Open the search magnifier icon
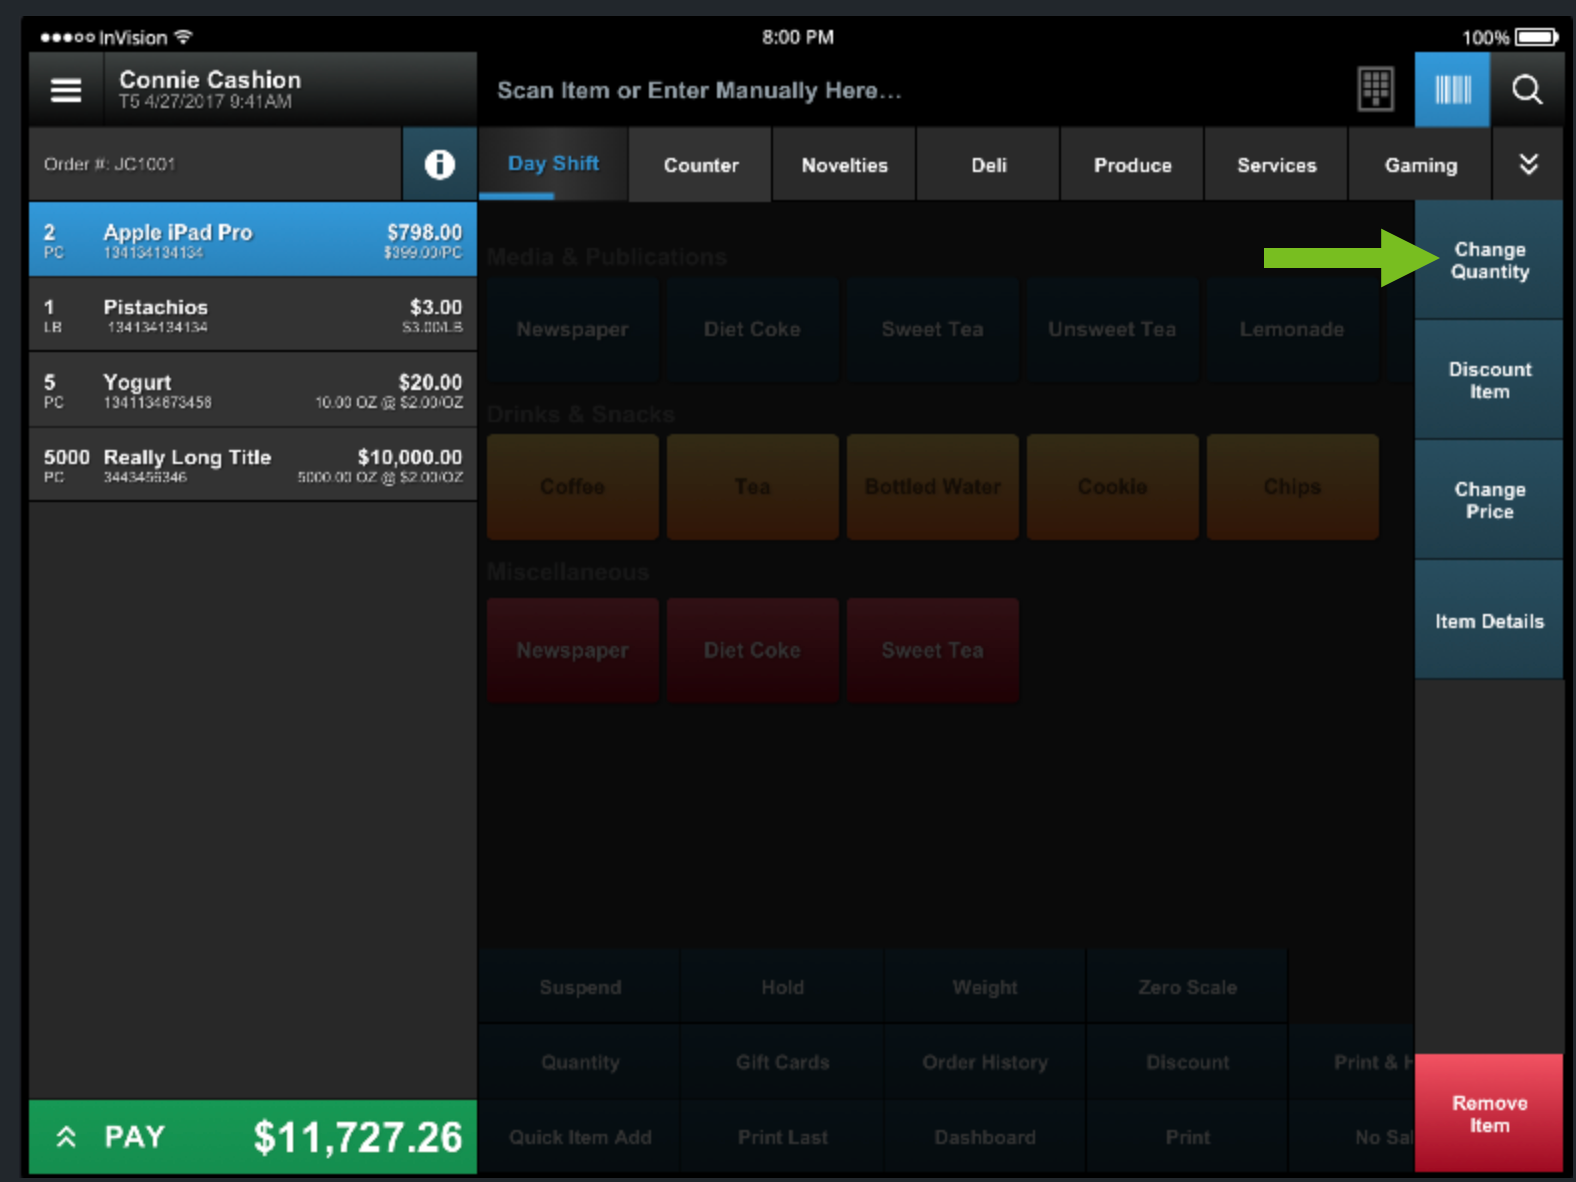Image resolution: width=1576 pixels, height=1182 pixels. [1527, 90]
